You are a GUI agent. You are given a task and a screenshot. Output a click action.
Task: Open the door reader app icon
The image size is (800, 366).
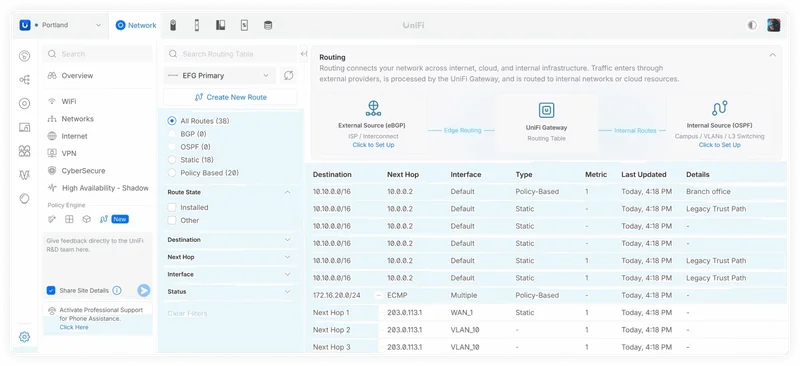click(x=197, y=25)
